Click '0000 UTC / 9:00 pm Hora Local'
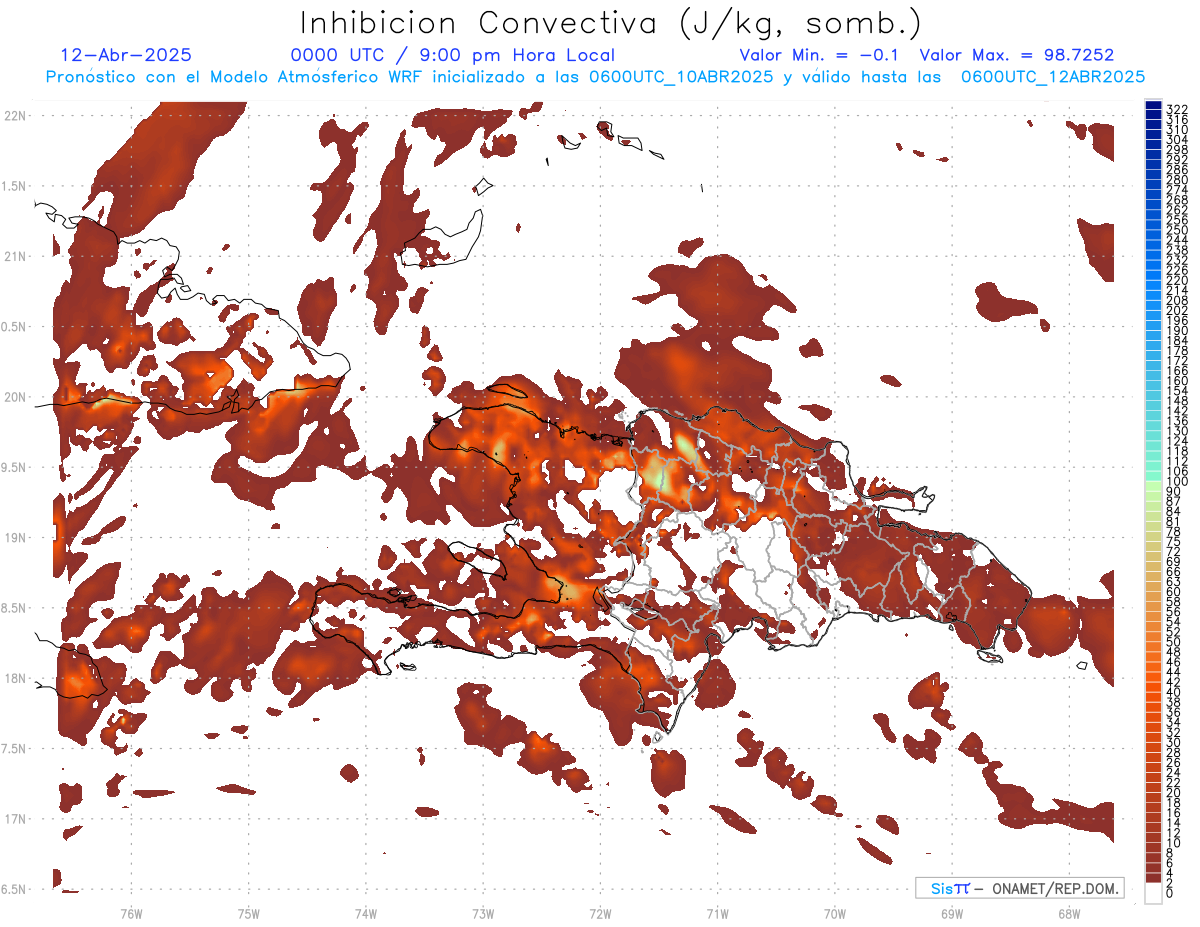Screen dimensions: 1200x927 click(x=453, y=55)
